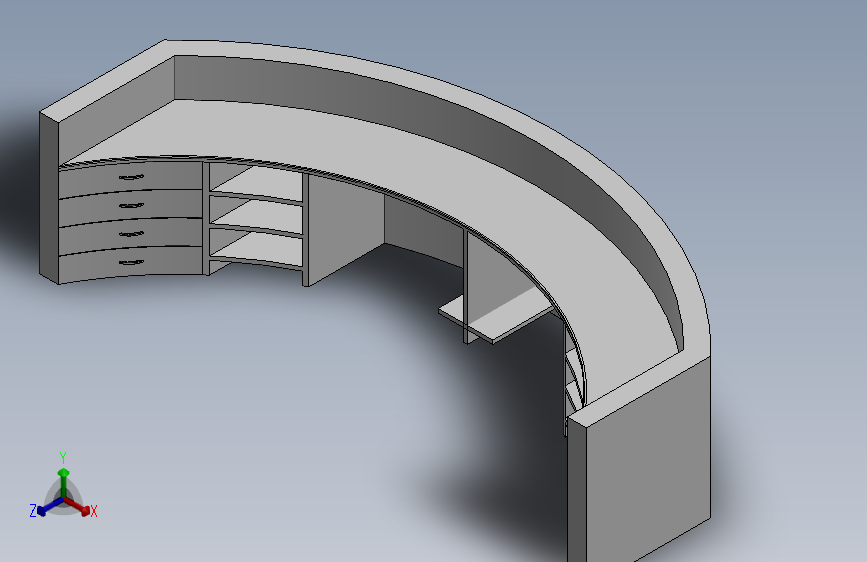
Task: Select the curved countertop work surface
Action: pyautogui.click(x=420, y=166)
